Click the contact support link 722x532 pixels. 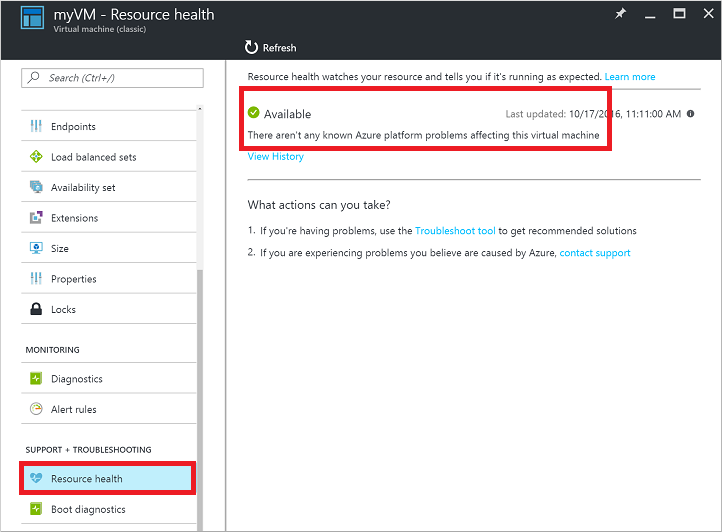click(x=594, y=252)
